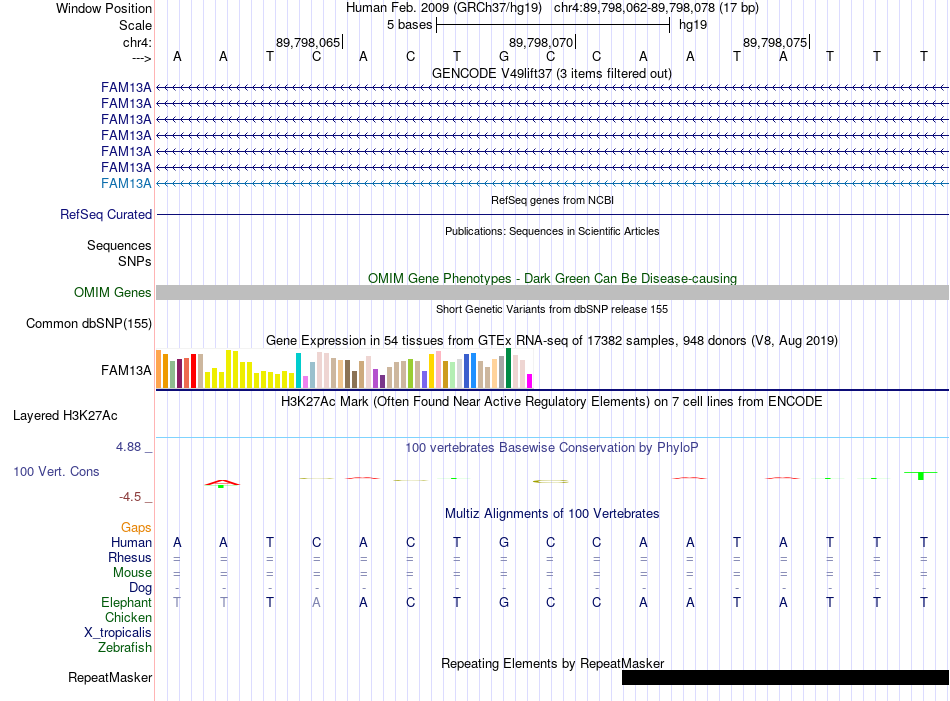Click the Zebrafish species alignment label

125,648
